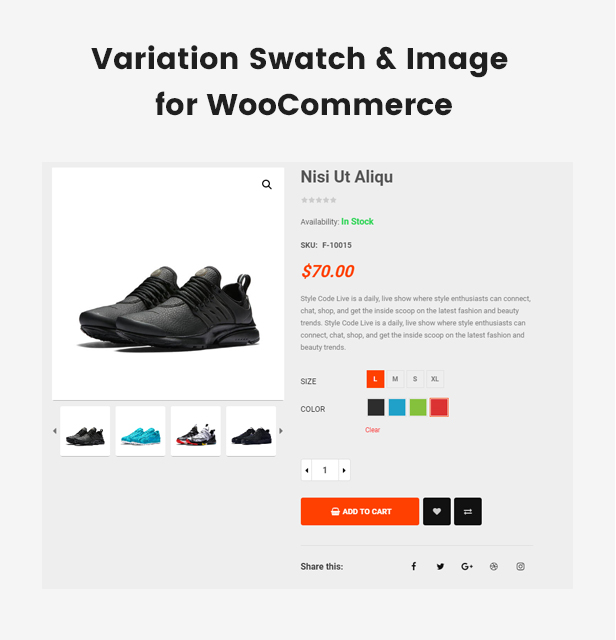Select size L option

[x=376, y=379]
